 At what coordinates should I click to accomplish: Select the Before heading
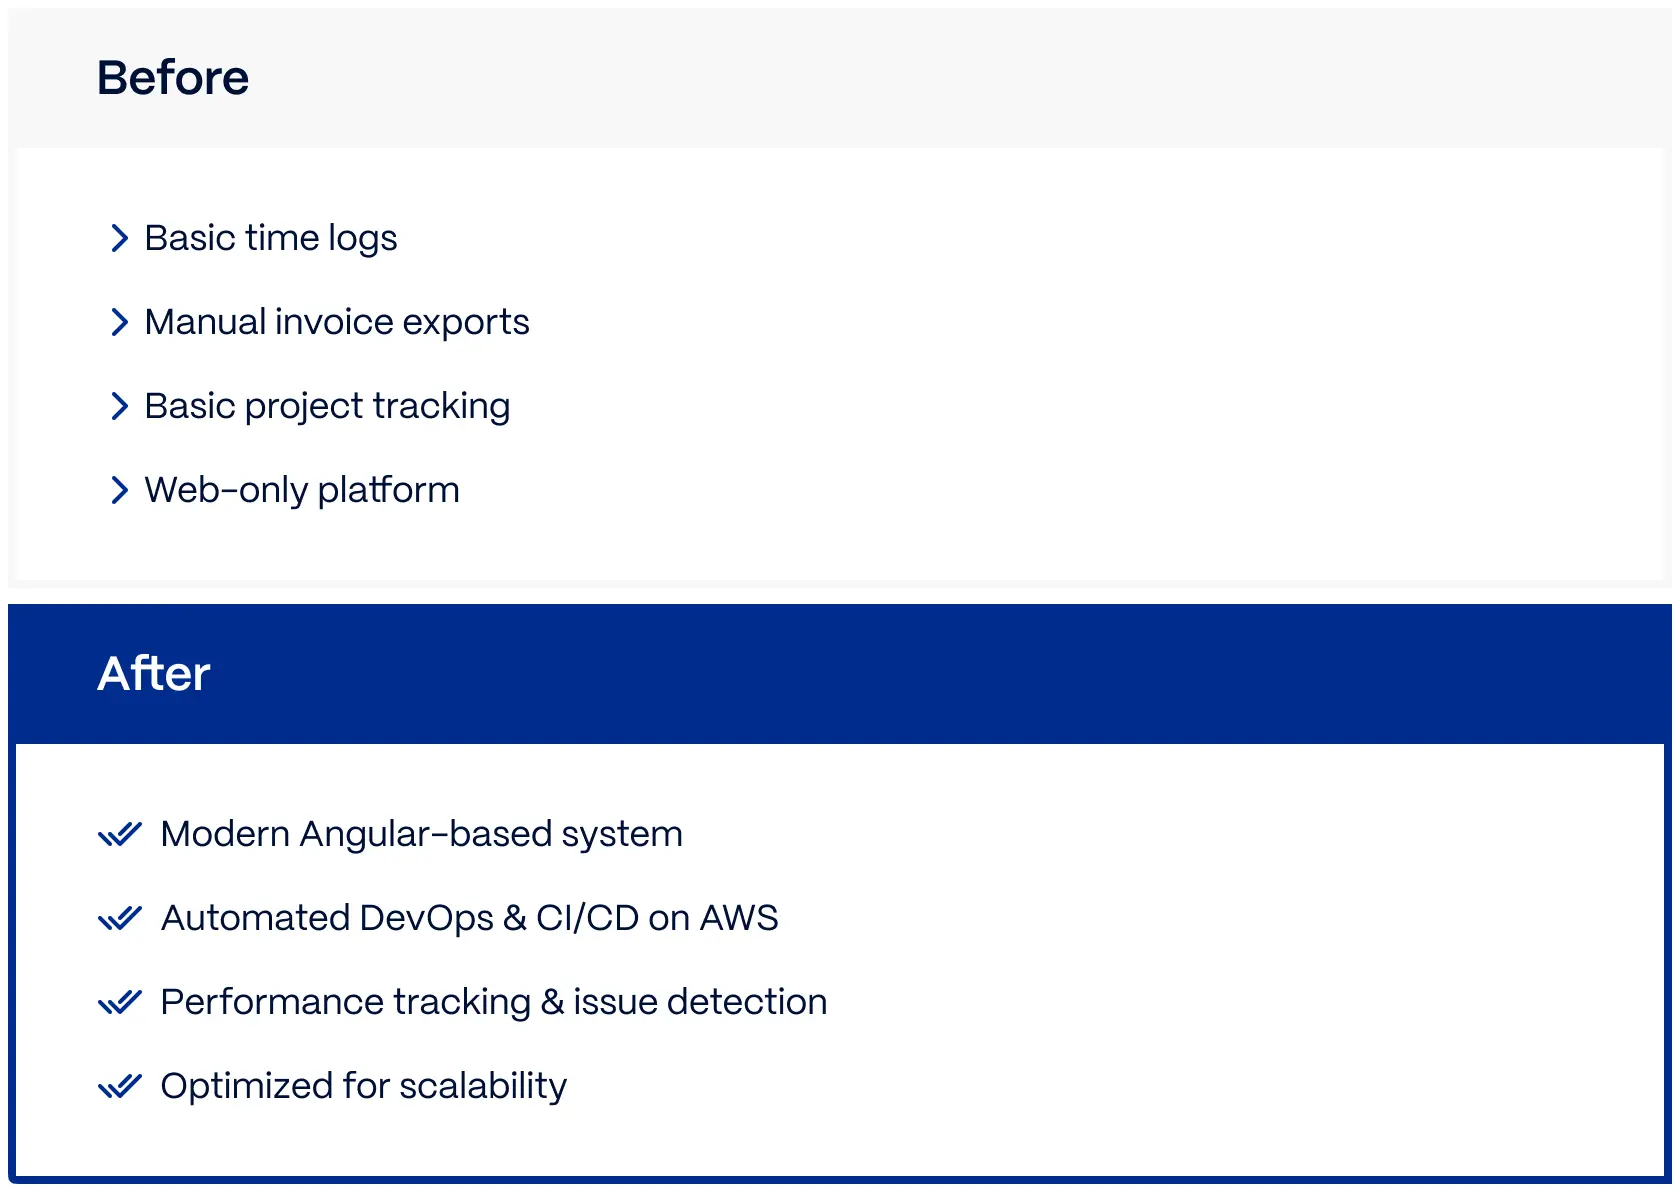(173, 78)
